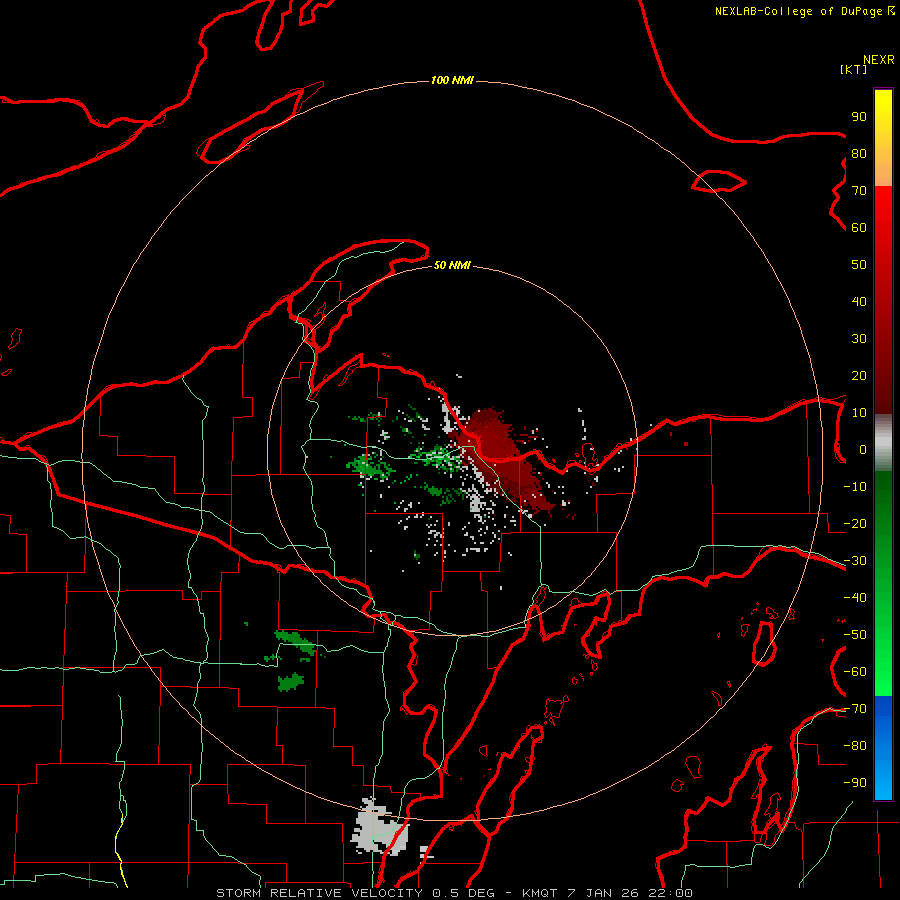This screenshot has width=900, height=900.
Task: Click the lowest green echo blob southwest of the radar
Action: 290,682
